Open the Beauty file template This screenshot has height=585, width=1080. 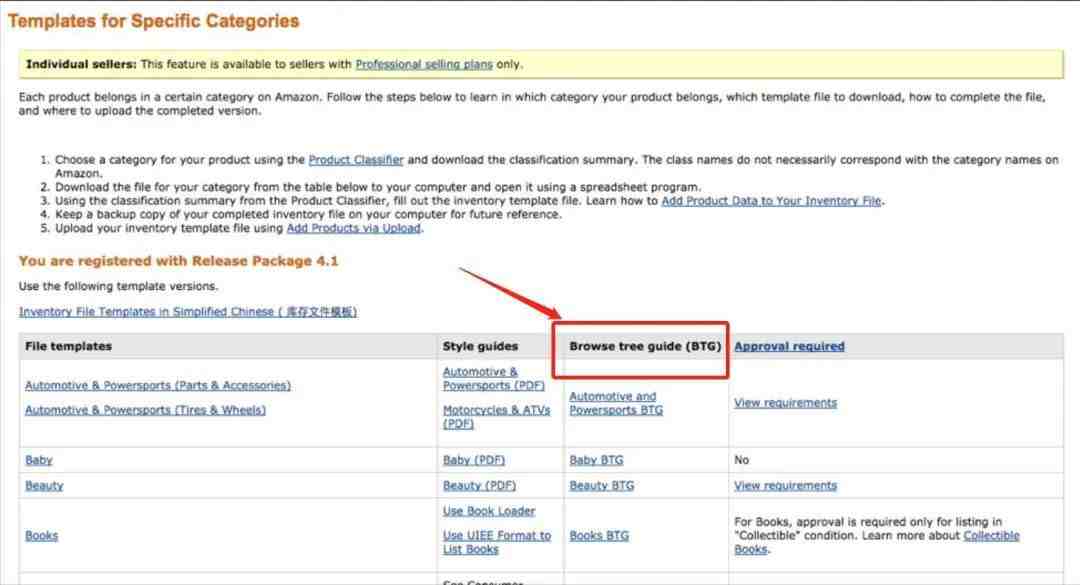[44, 486]
